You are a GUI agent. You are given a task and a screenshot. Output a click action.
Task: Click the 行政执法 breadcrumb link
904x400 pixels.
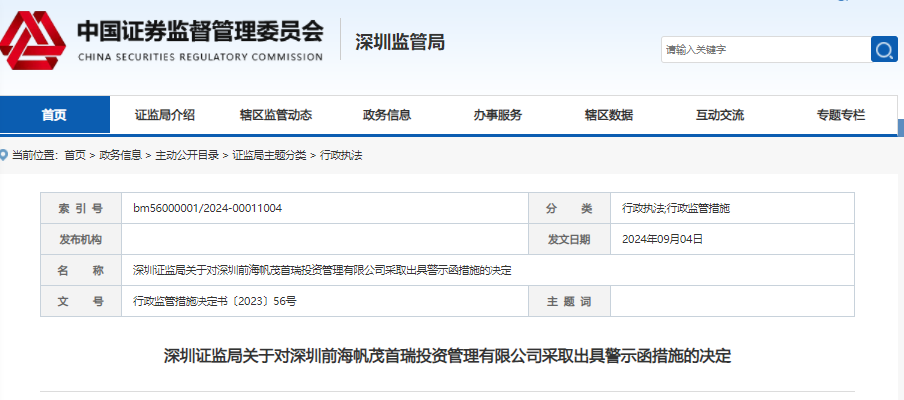coord(341,155)
